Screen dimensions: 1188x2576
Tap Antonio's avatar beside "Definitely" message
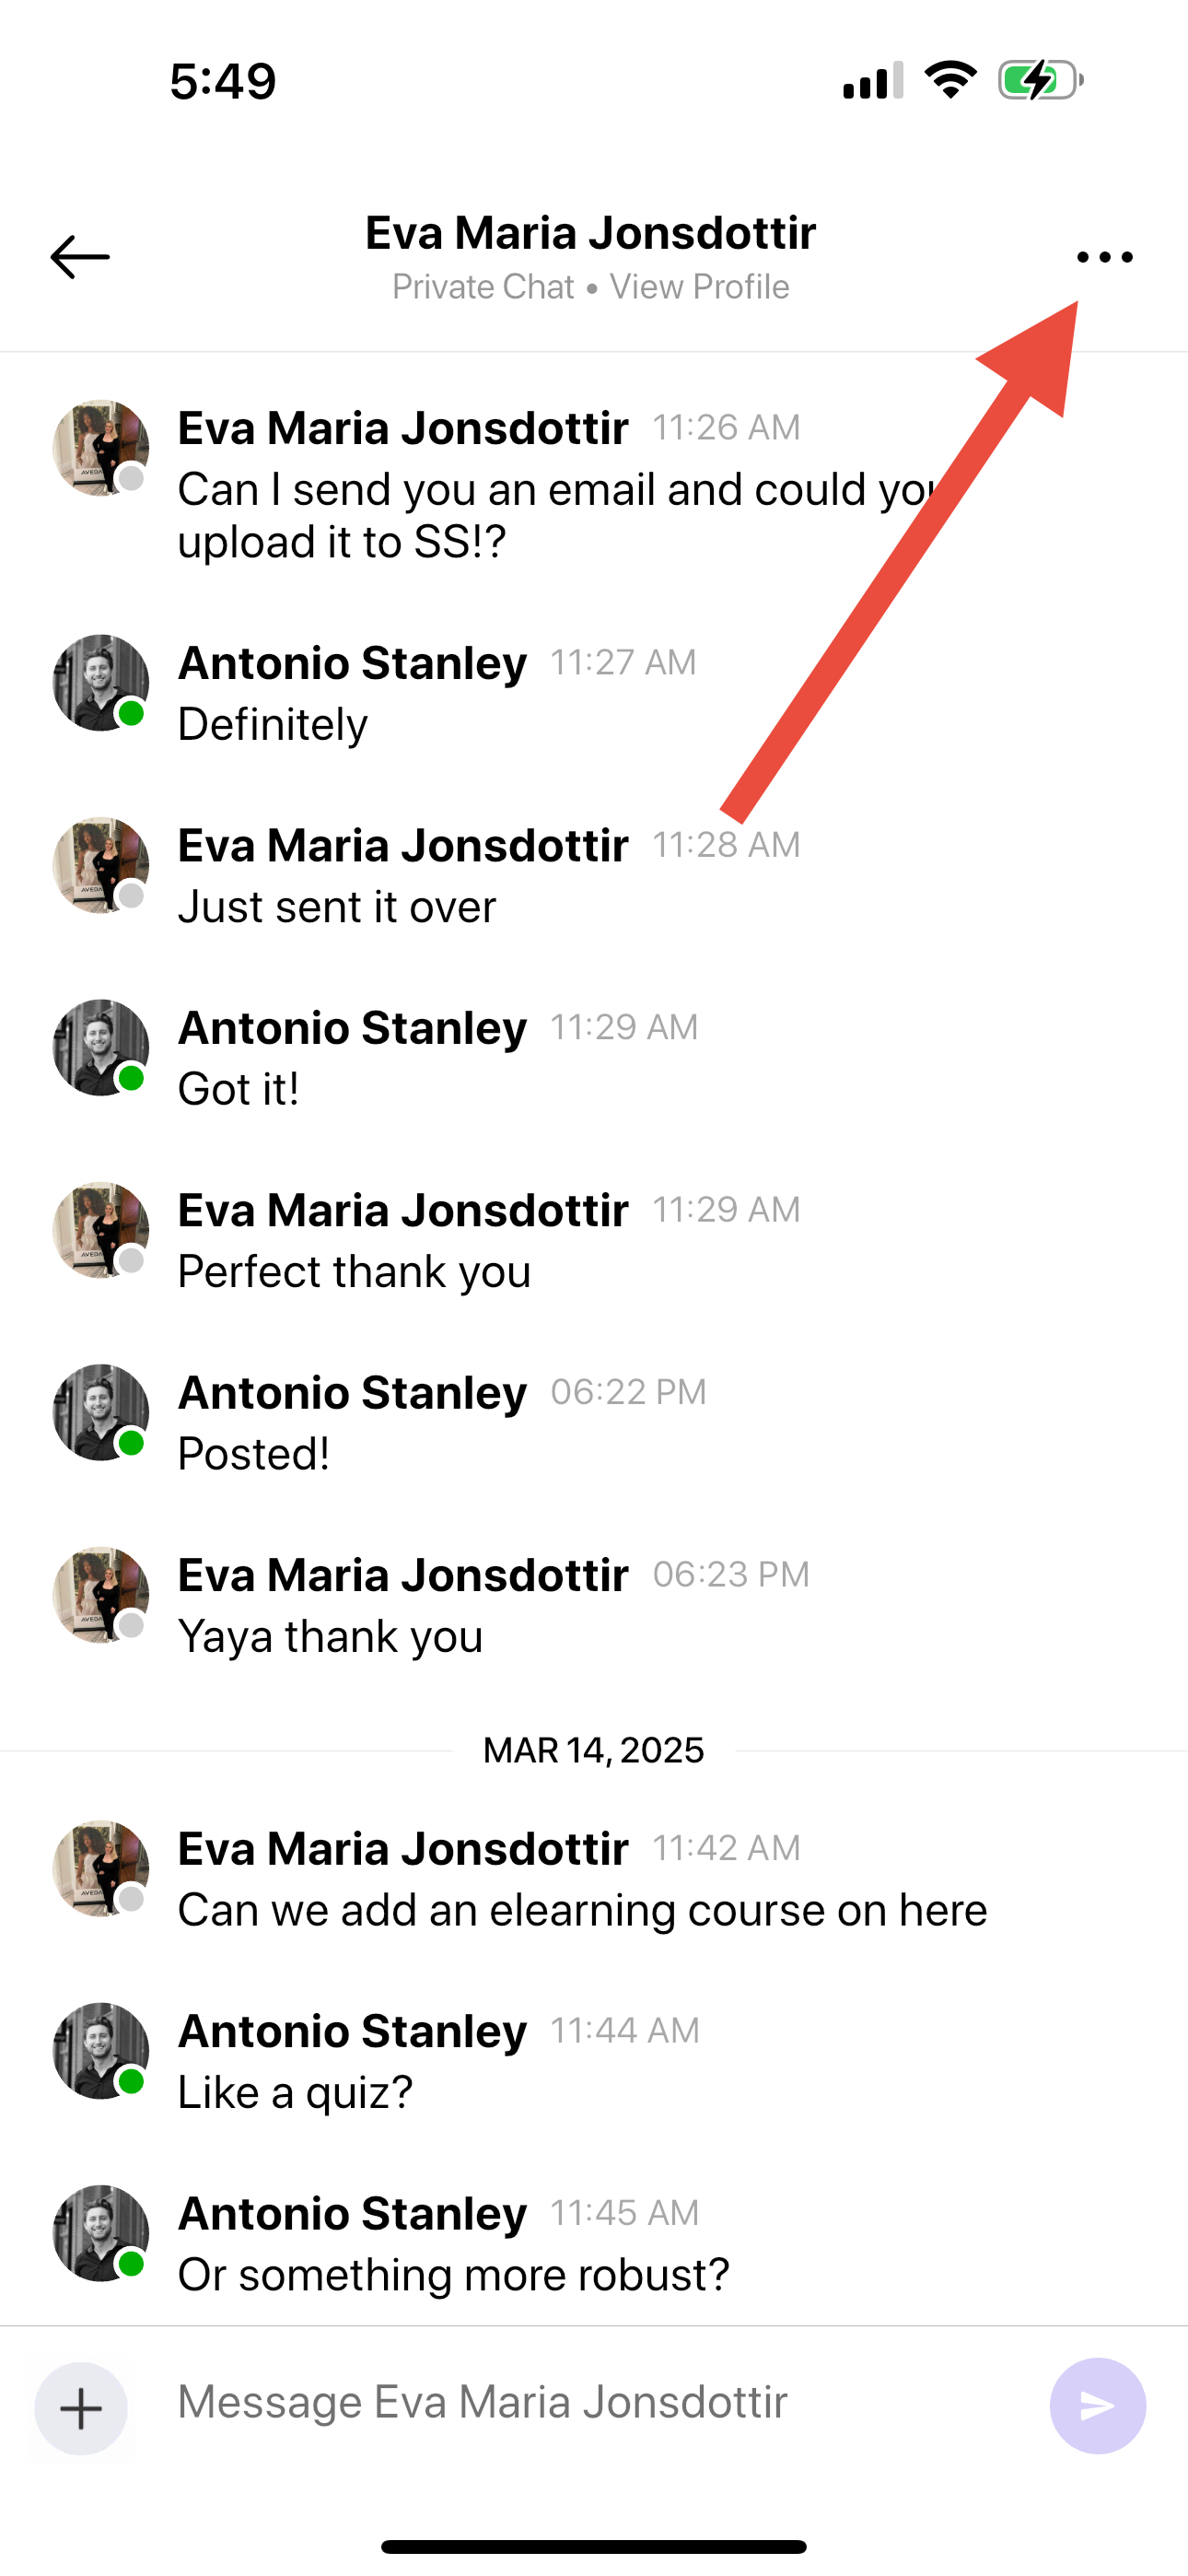point(100,683)
